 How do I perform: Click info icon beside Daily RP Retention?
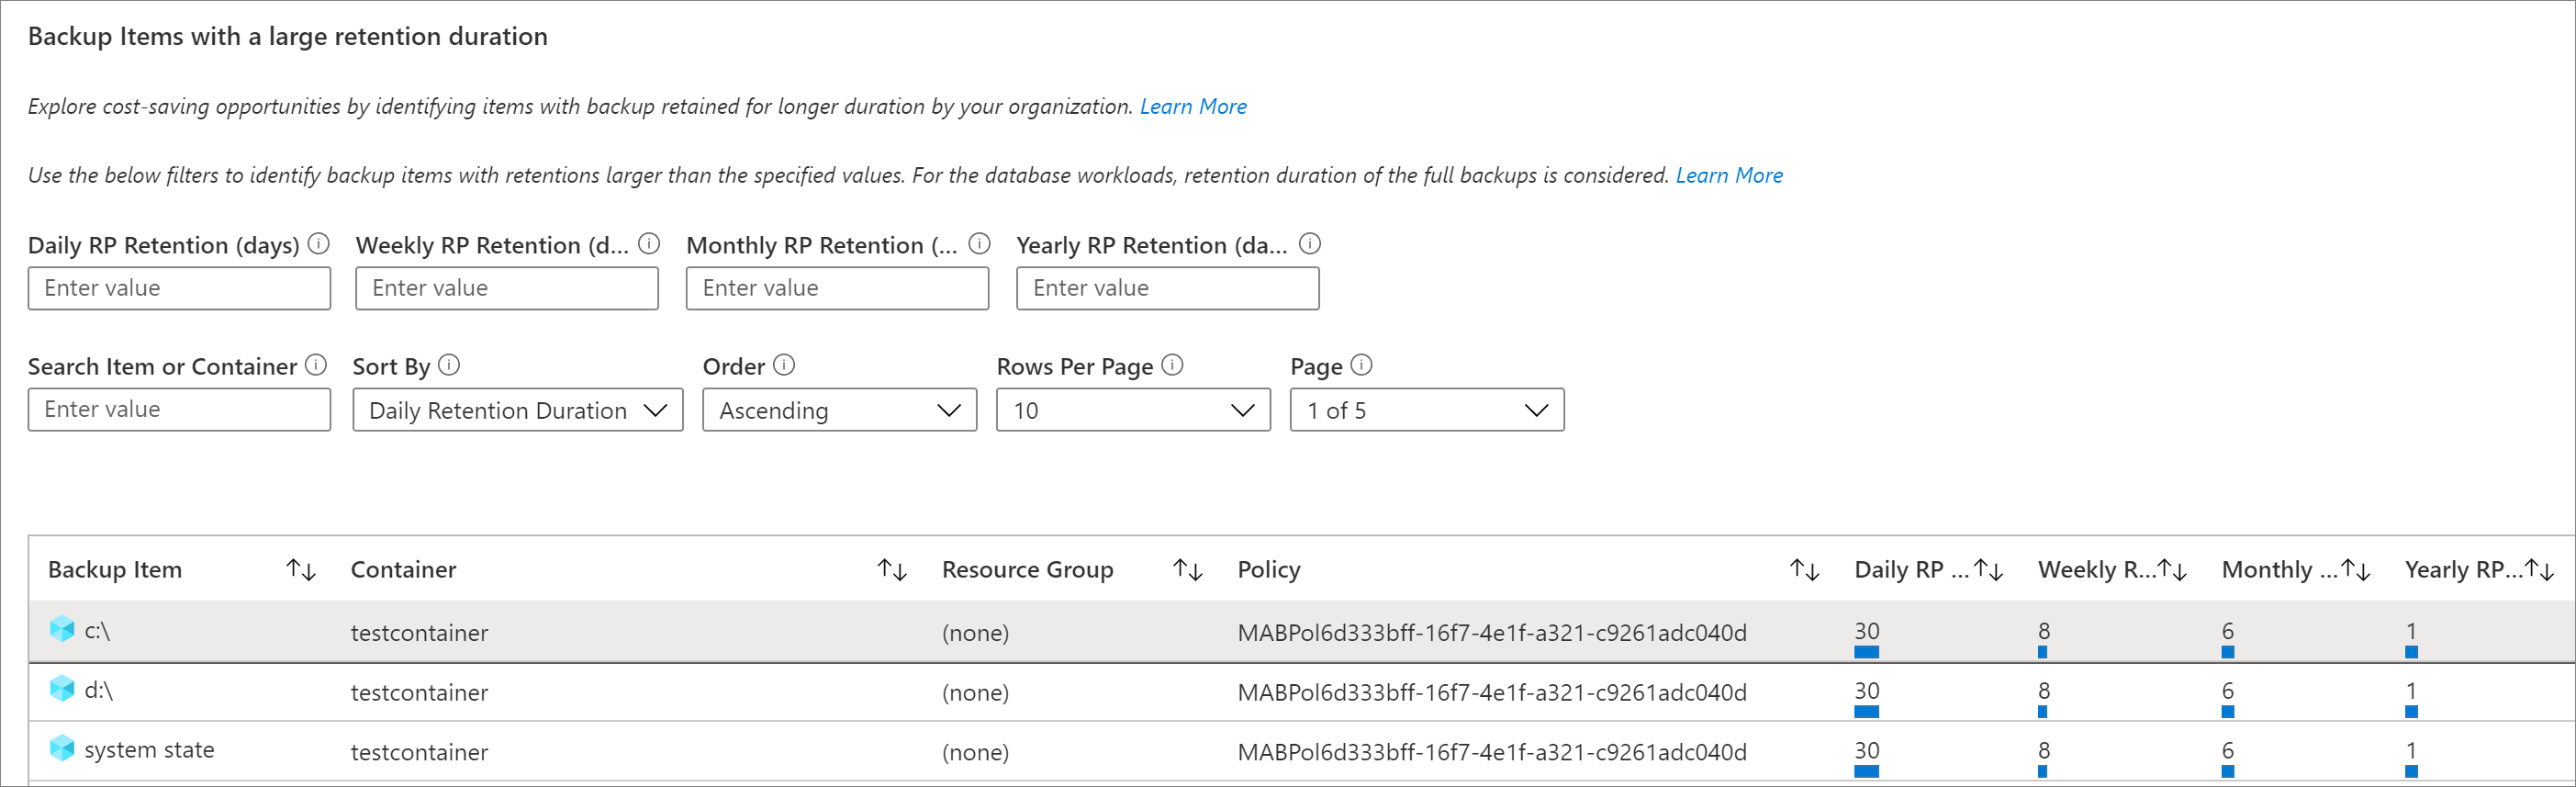pyautogui.click(x=319, y=244)
